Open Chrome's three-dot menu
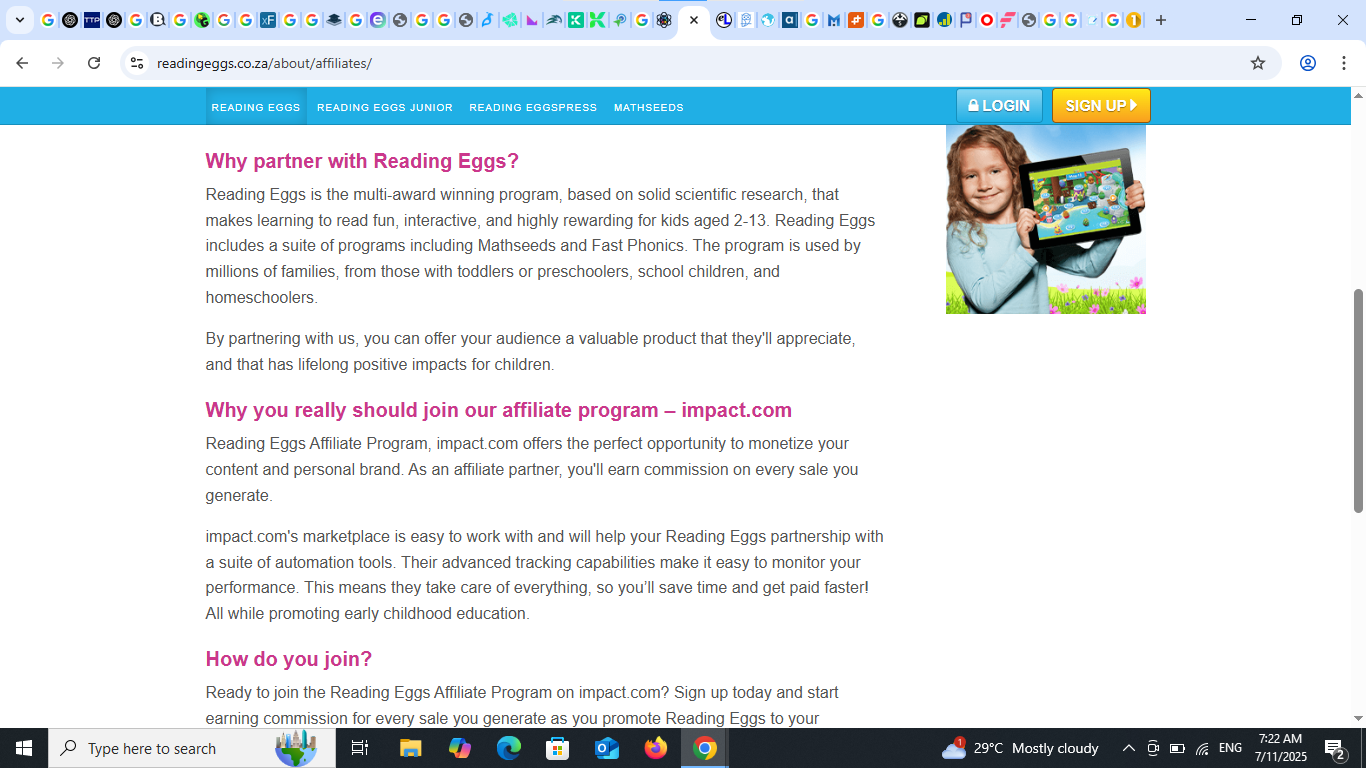The width and height of the screenshot is (1366, 768). coord(1344,63)
